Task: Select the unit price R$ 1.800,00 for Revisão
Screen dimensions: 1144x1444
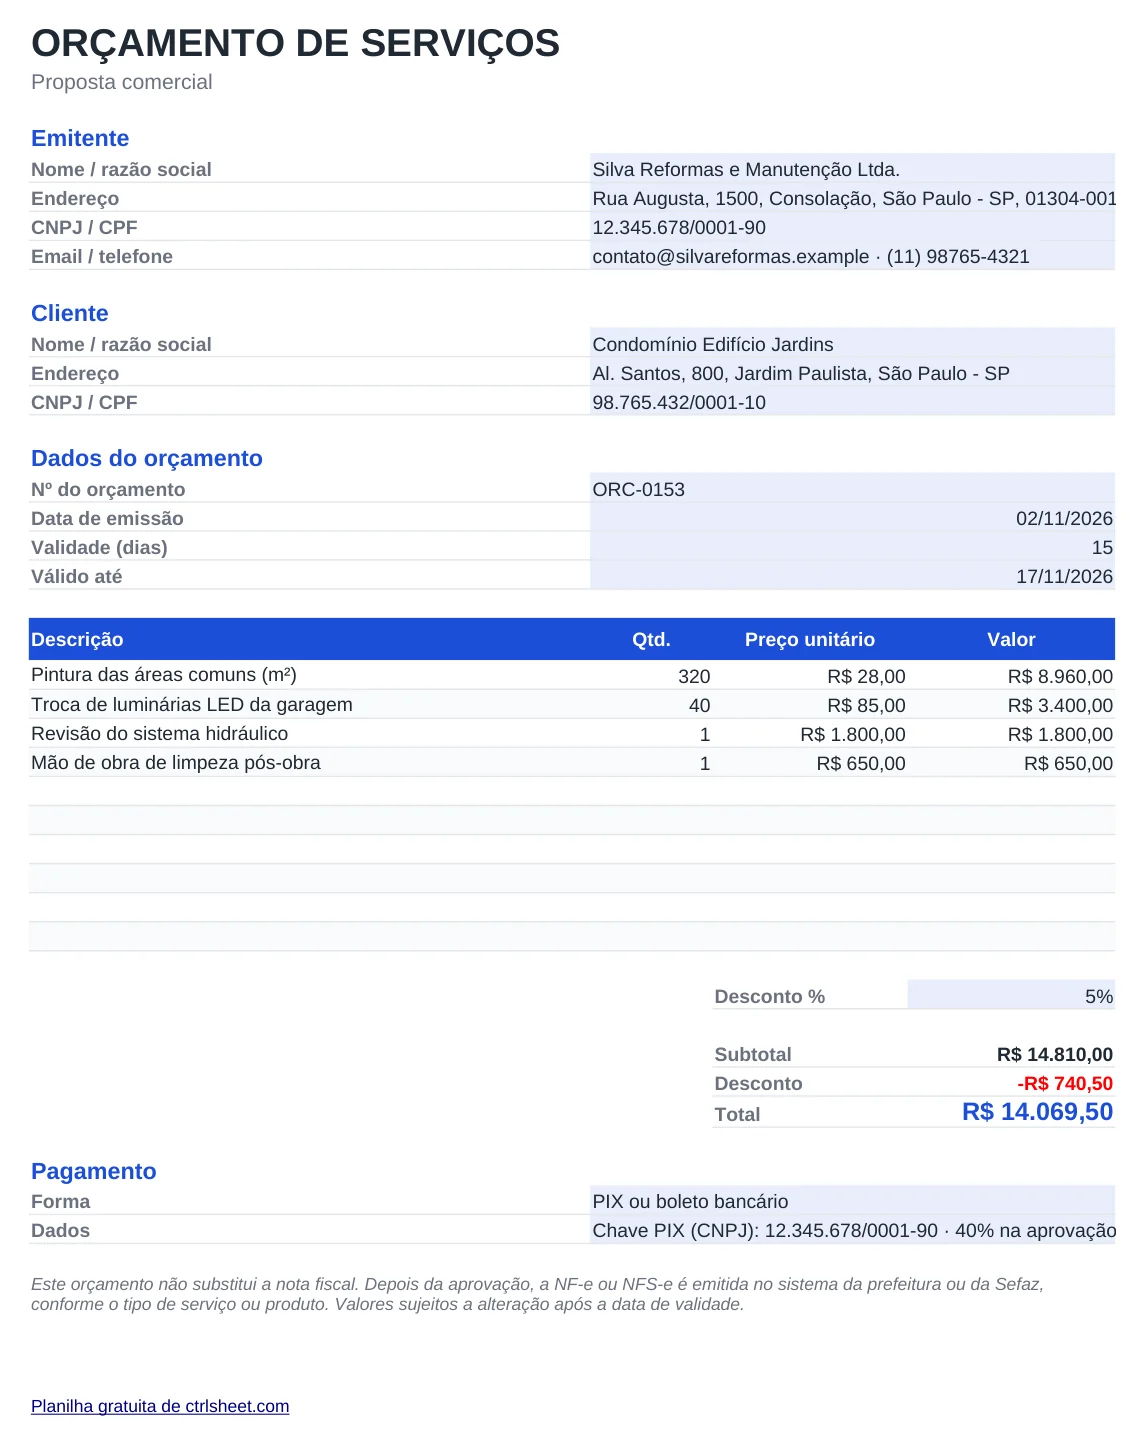Action: (x=811, y=734)
